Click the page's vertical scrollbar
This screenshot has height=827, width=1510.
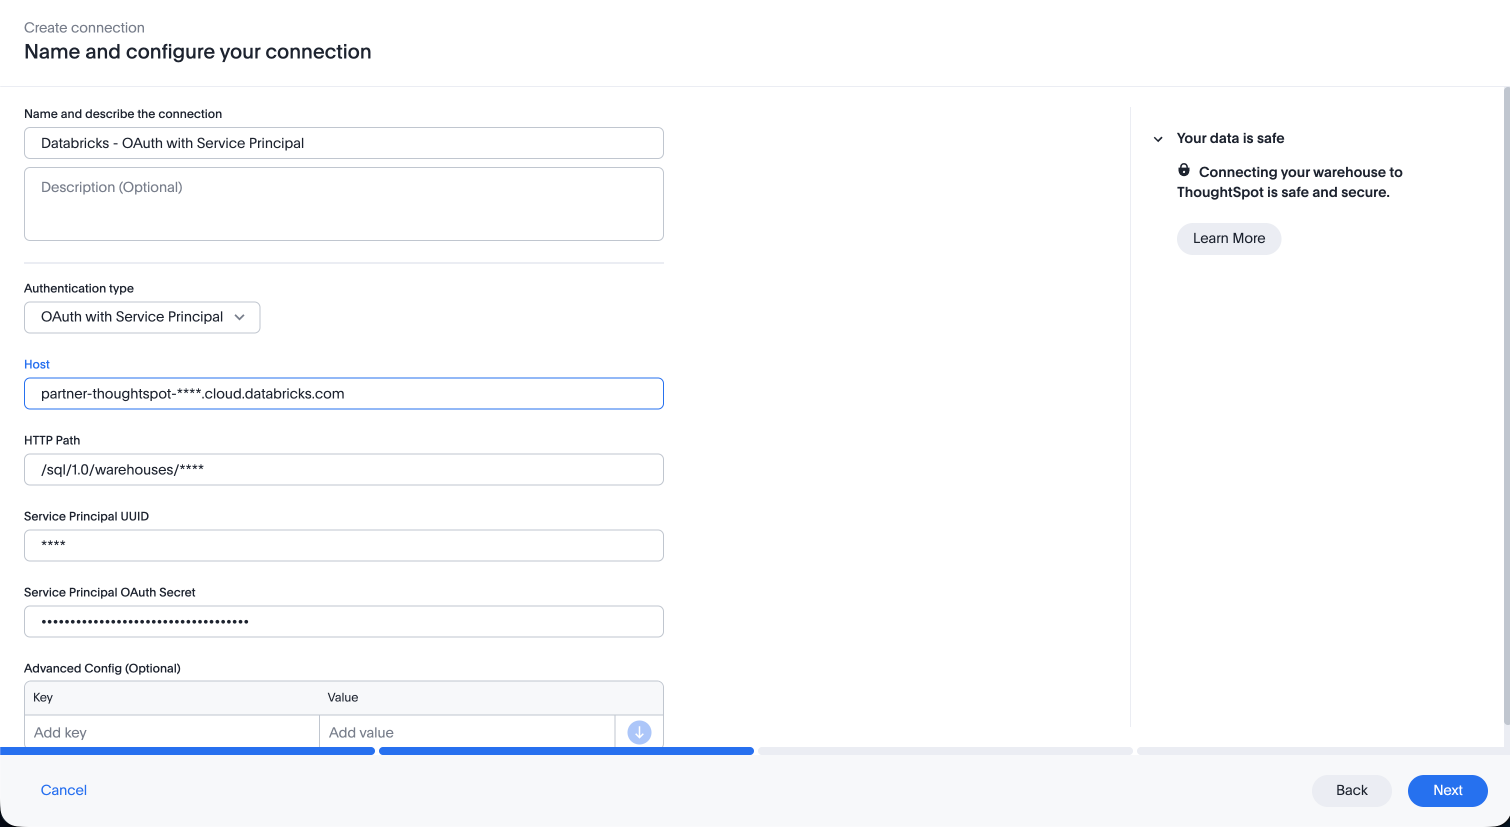1506,405
